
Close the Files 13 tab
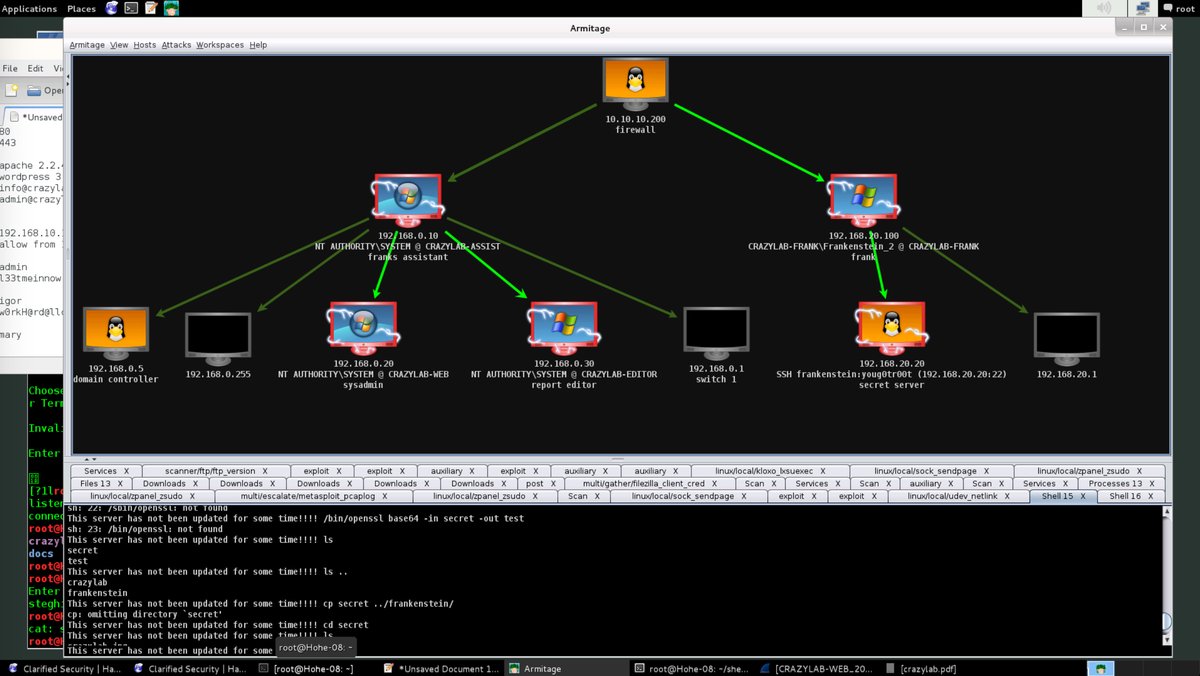point(121,484)
